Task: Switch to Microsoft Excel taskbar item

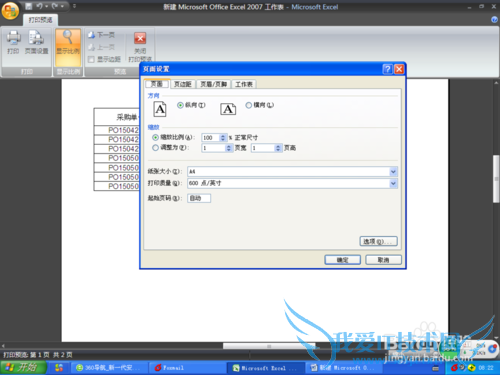Action: 266,368
